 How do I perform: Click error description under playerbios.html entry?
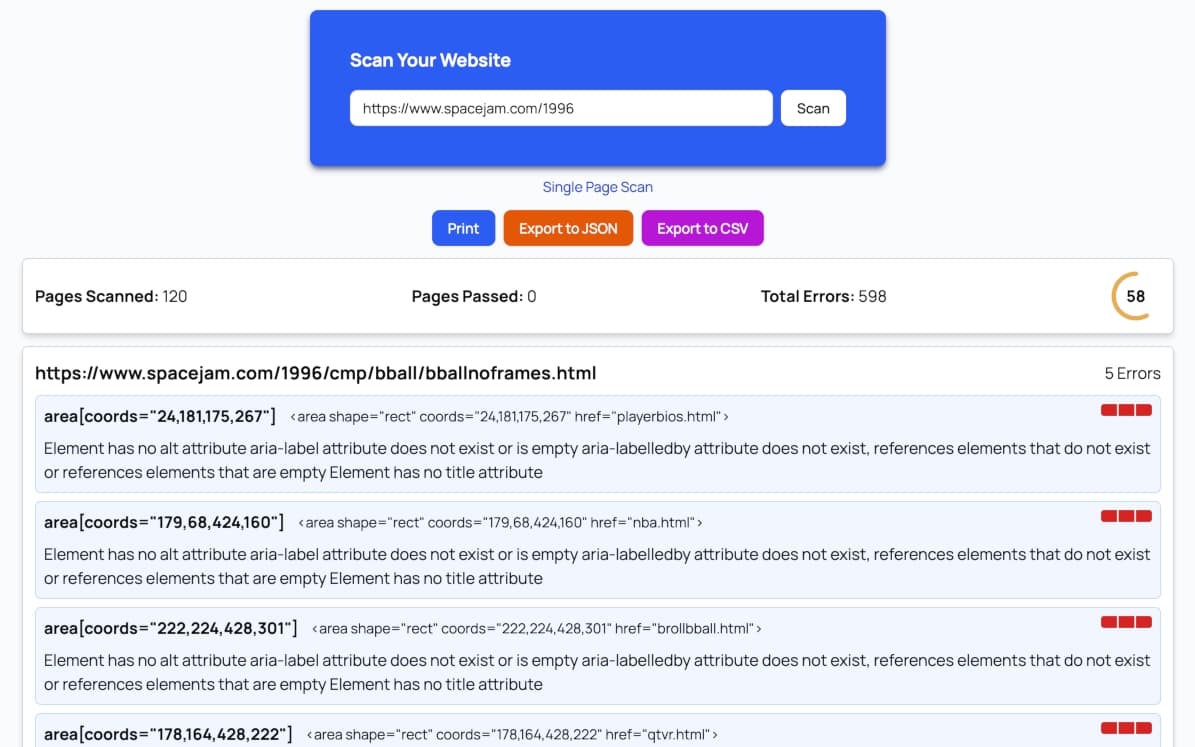tap(597, 460)
